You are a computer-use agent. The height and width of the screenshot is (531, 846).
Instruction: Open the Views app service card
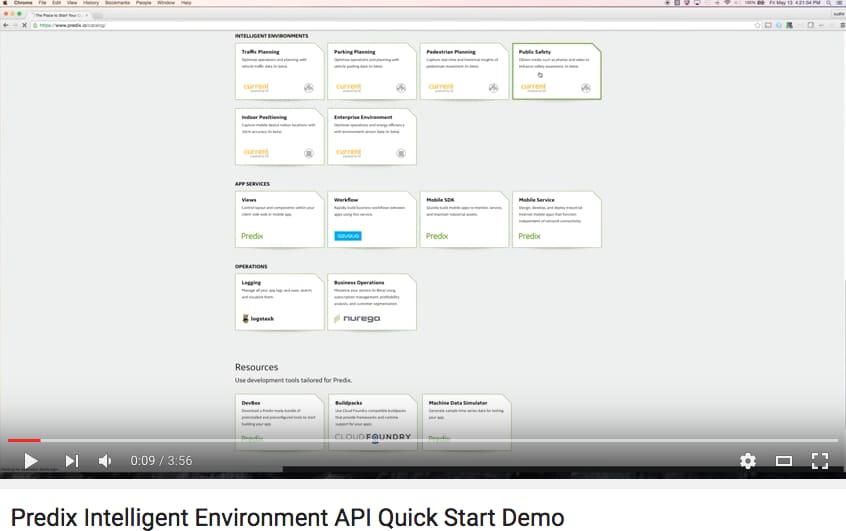coord(279,219)
